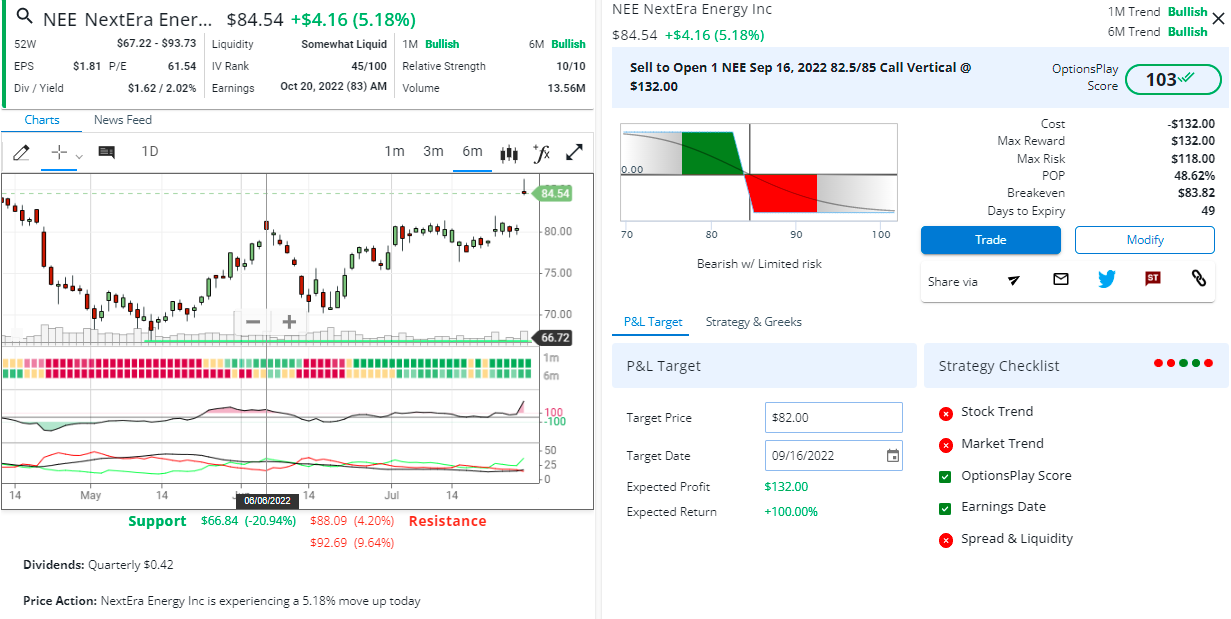Select the 6m chart range

click(x=472, y=152)
